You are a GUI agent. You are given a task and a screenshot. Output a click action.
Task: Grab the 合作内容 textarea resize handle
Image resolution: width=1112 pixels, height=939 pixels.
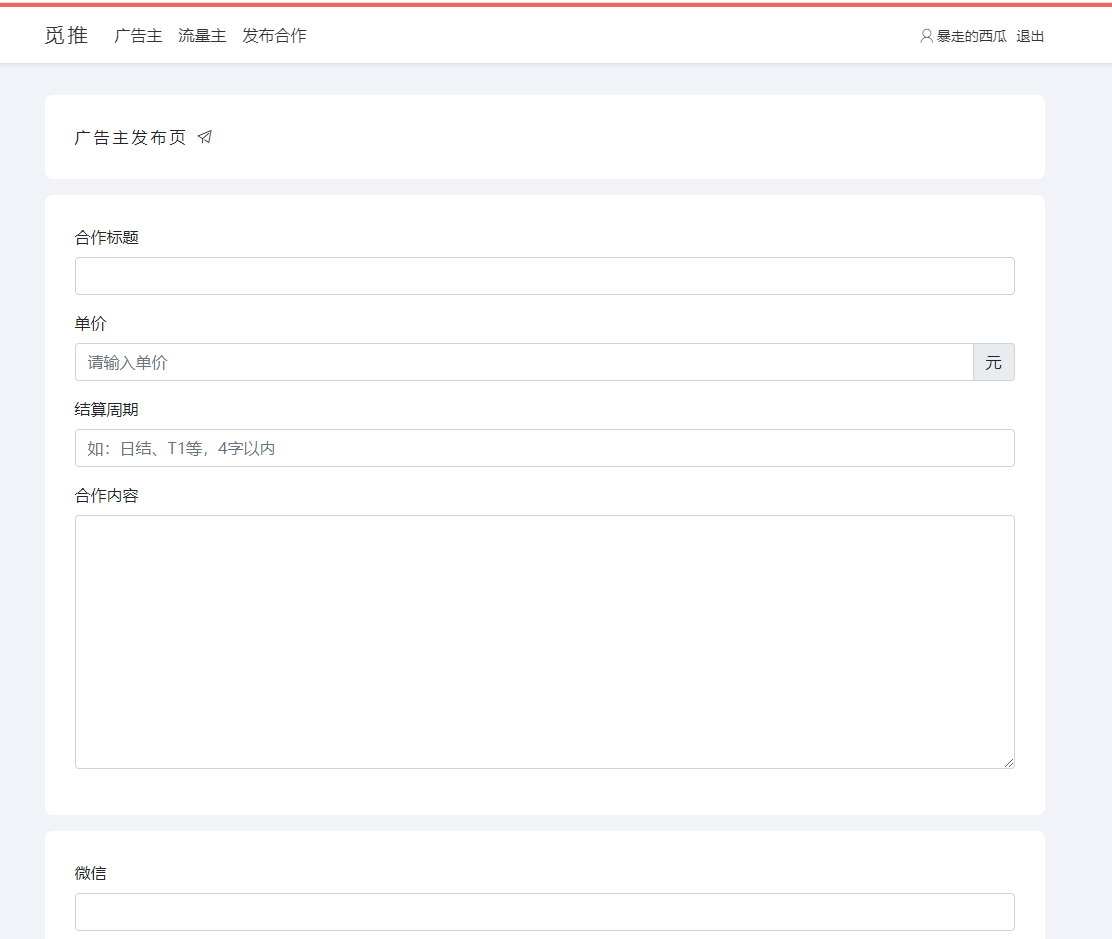(1008, 762)
